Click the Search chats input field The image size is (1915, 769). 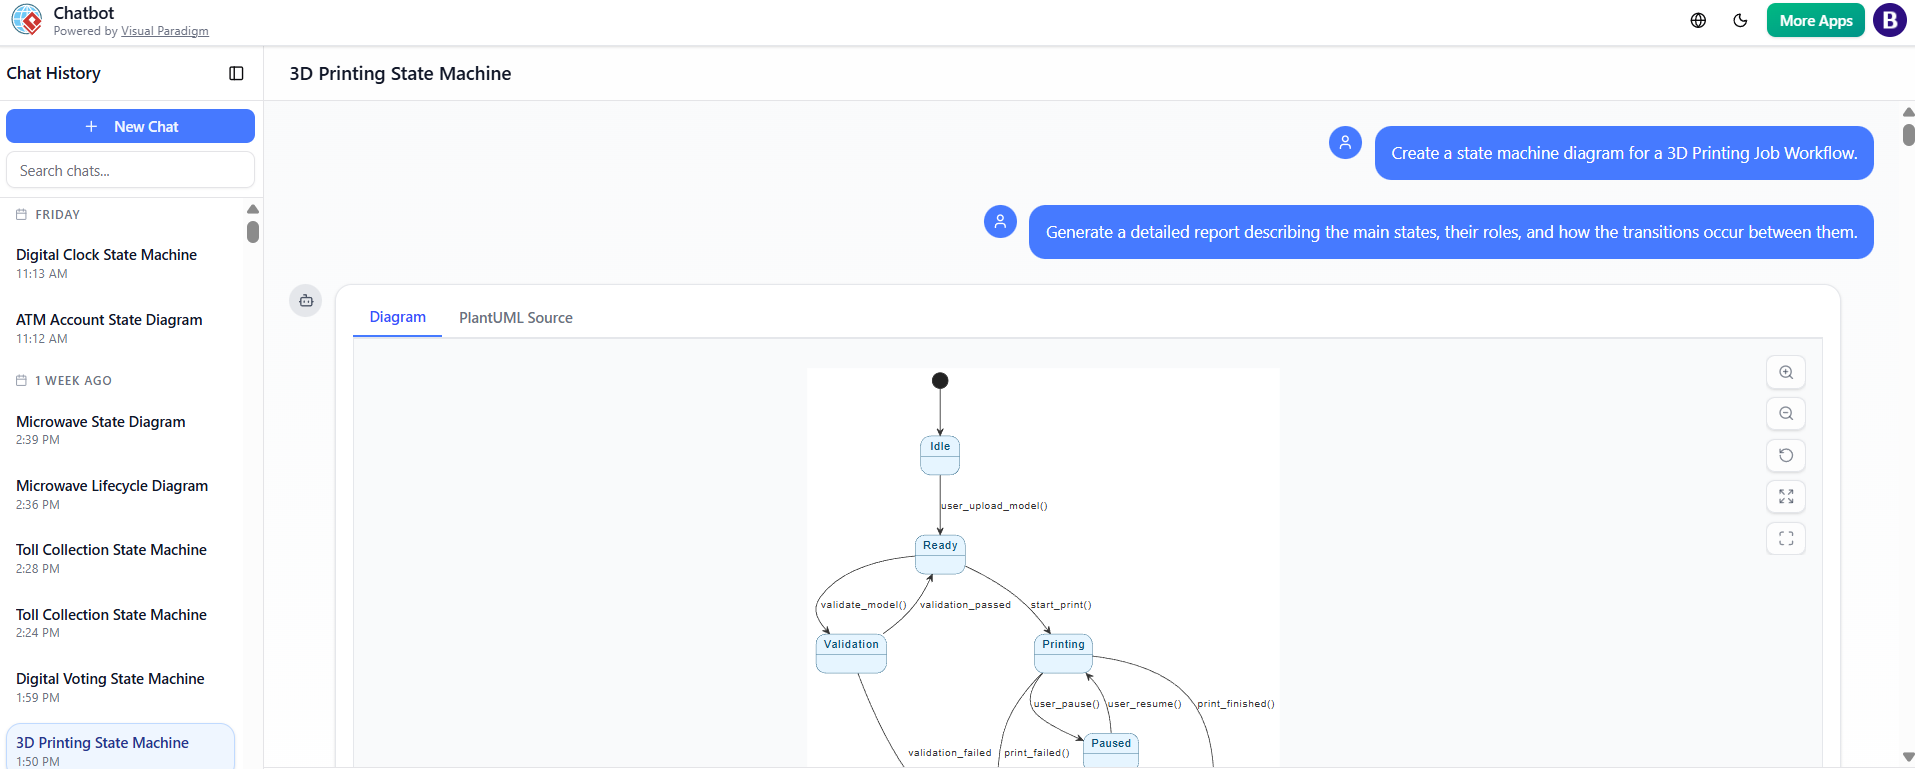pyautogui.click(x=130, y=171)
